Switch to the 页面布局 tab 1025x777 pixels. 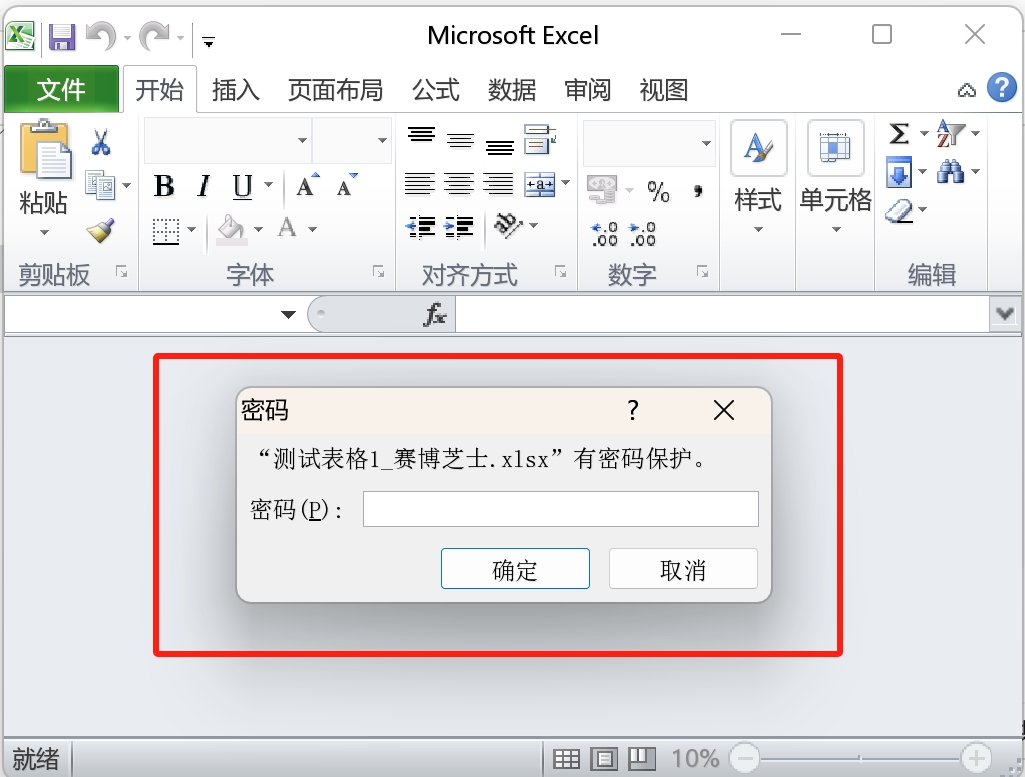[335, 90]
